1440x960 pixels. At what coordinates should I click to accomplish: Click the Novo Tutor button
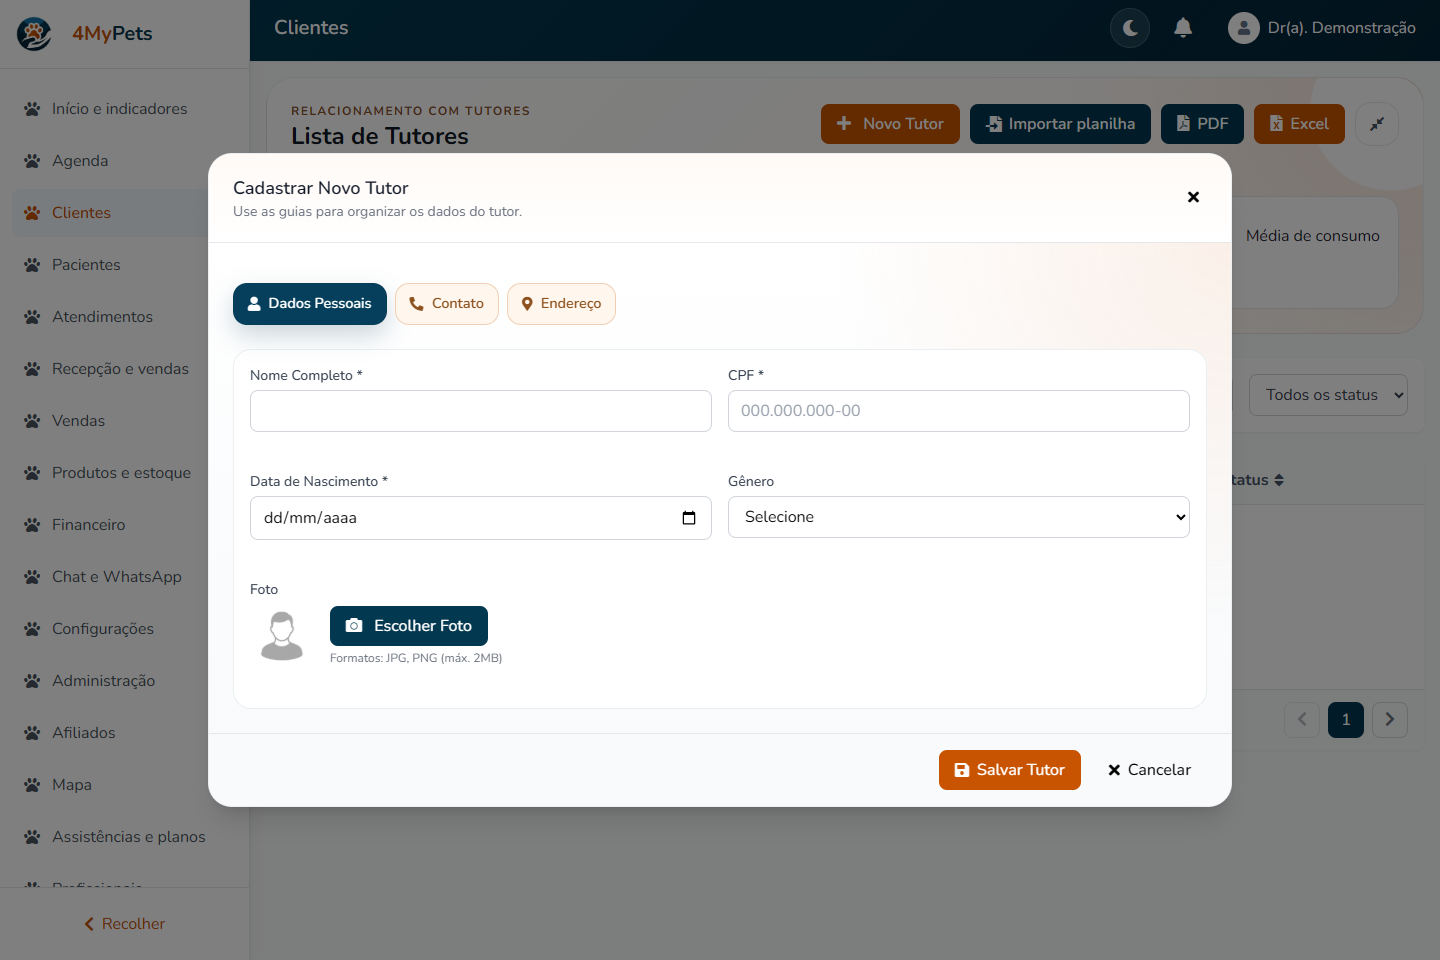click(890, 124)
